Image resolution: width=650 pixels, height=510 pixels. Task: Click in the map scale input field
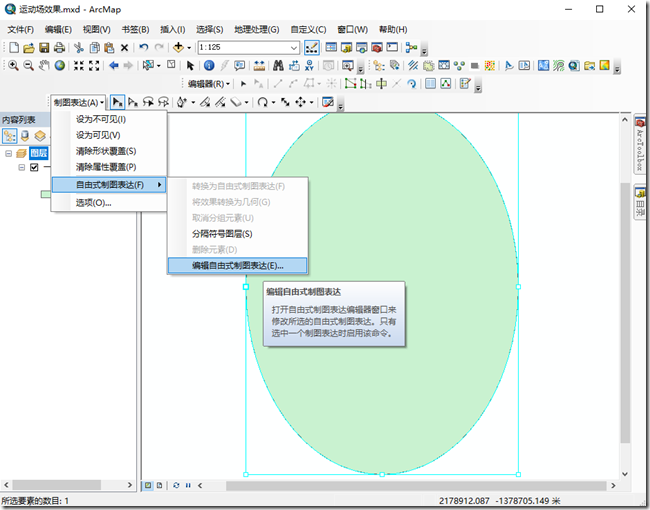[243, 48]
